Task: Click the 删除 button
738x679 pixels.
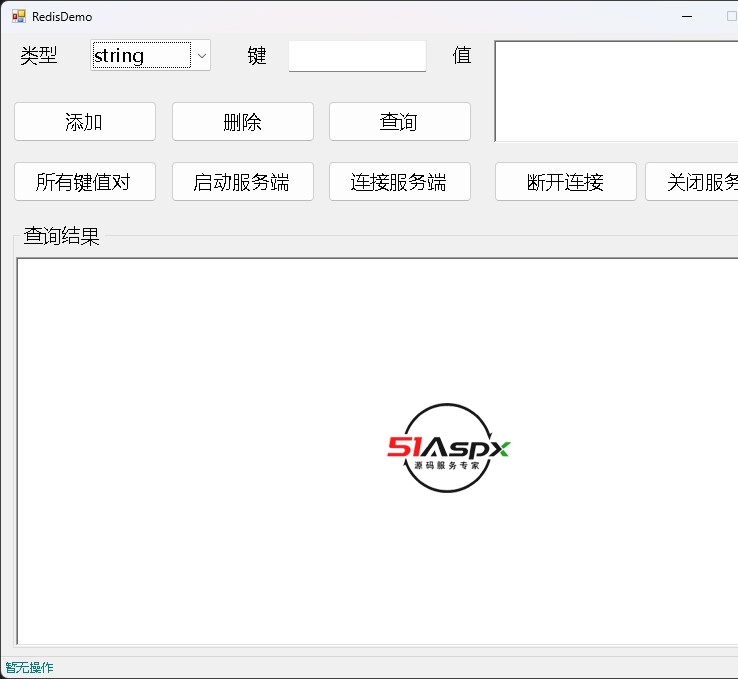Action: [x=243, y=122]
